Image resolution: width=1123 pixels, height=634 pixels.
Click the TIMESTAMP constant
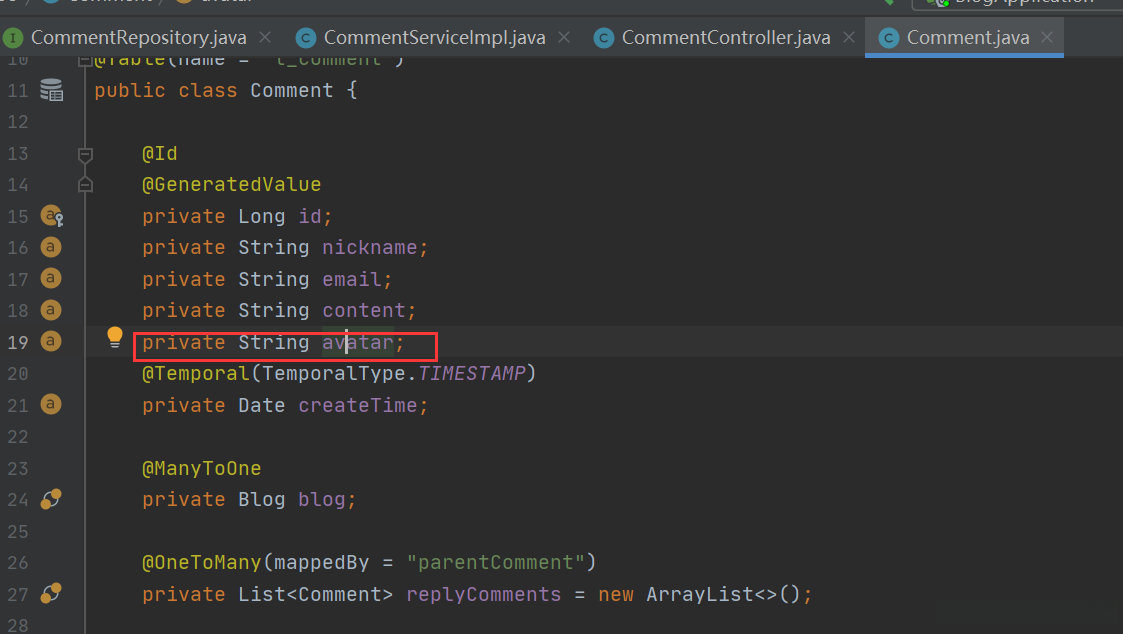[x=471, y=374]
